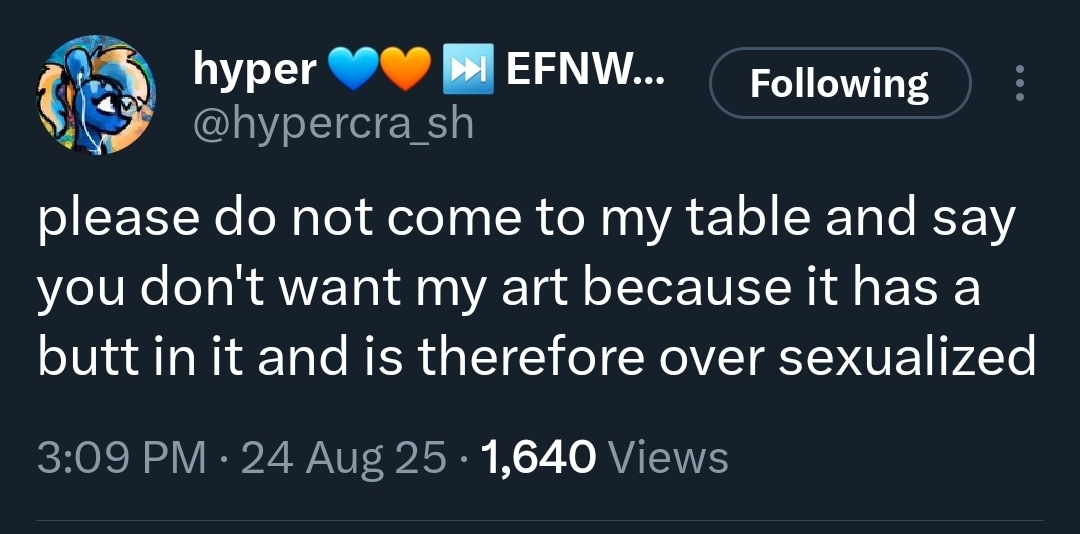Click the truncated "EFNW..." name text

[x=584, y=69]
